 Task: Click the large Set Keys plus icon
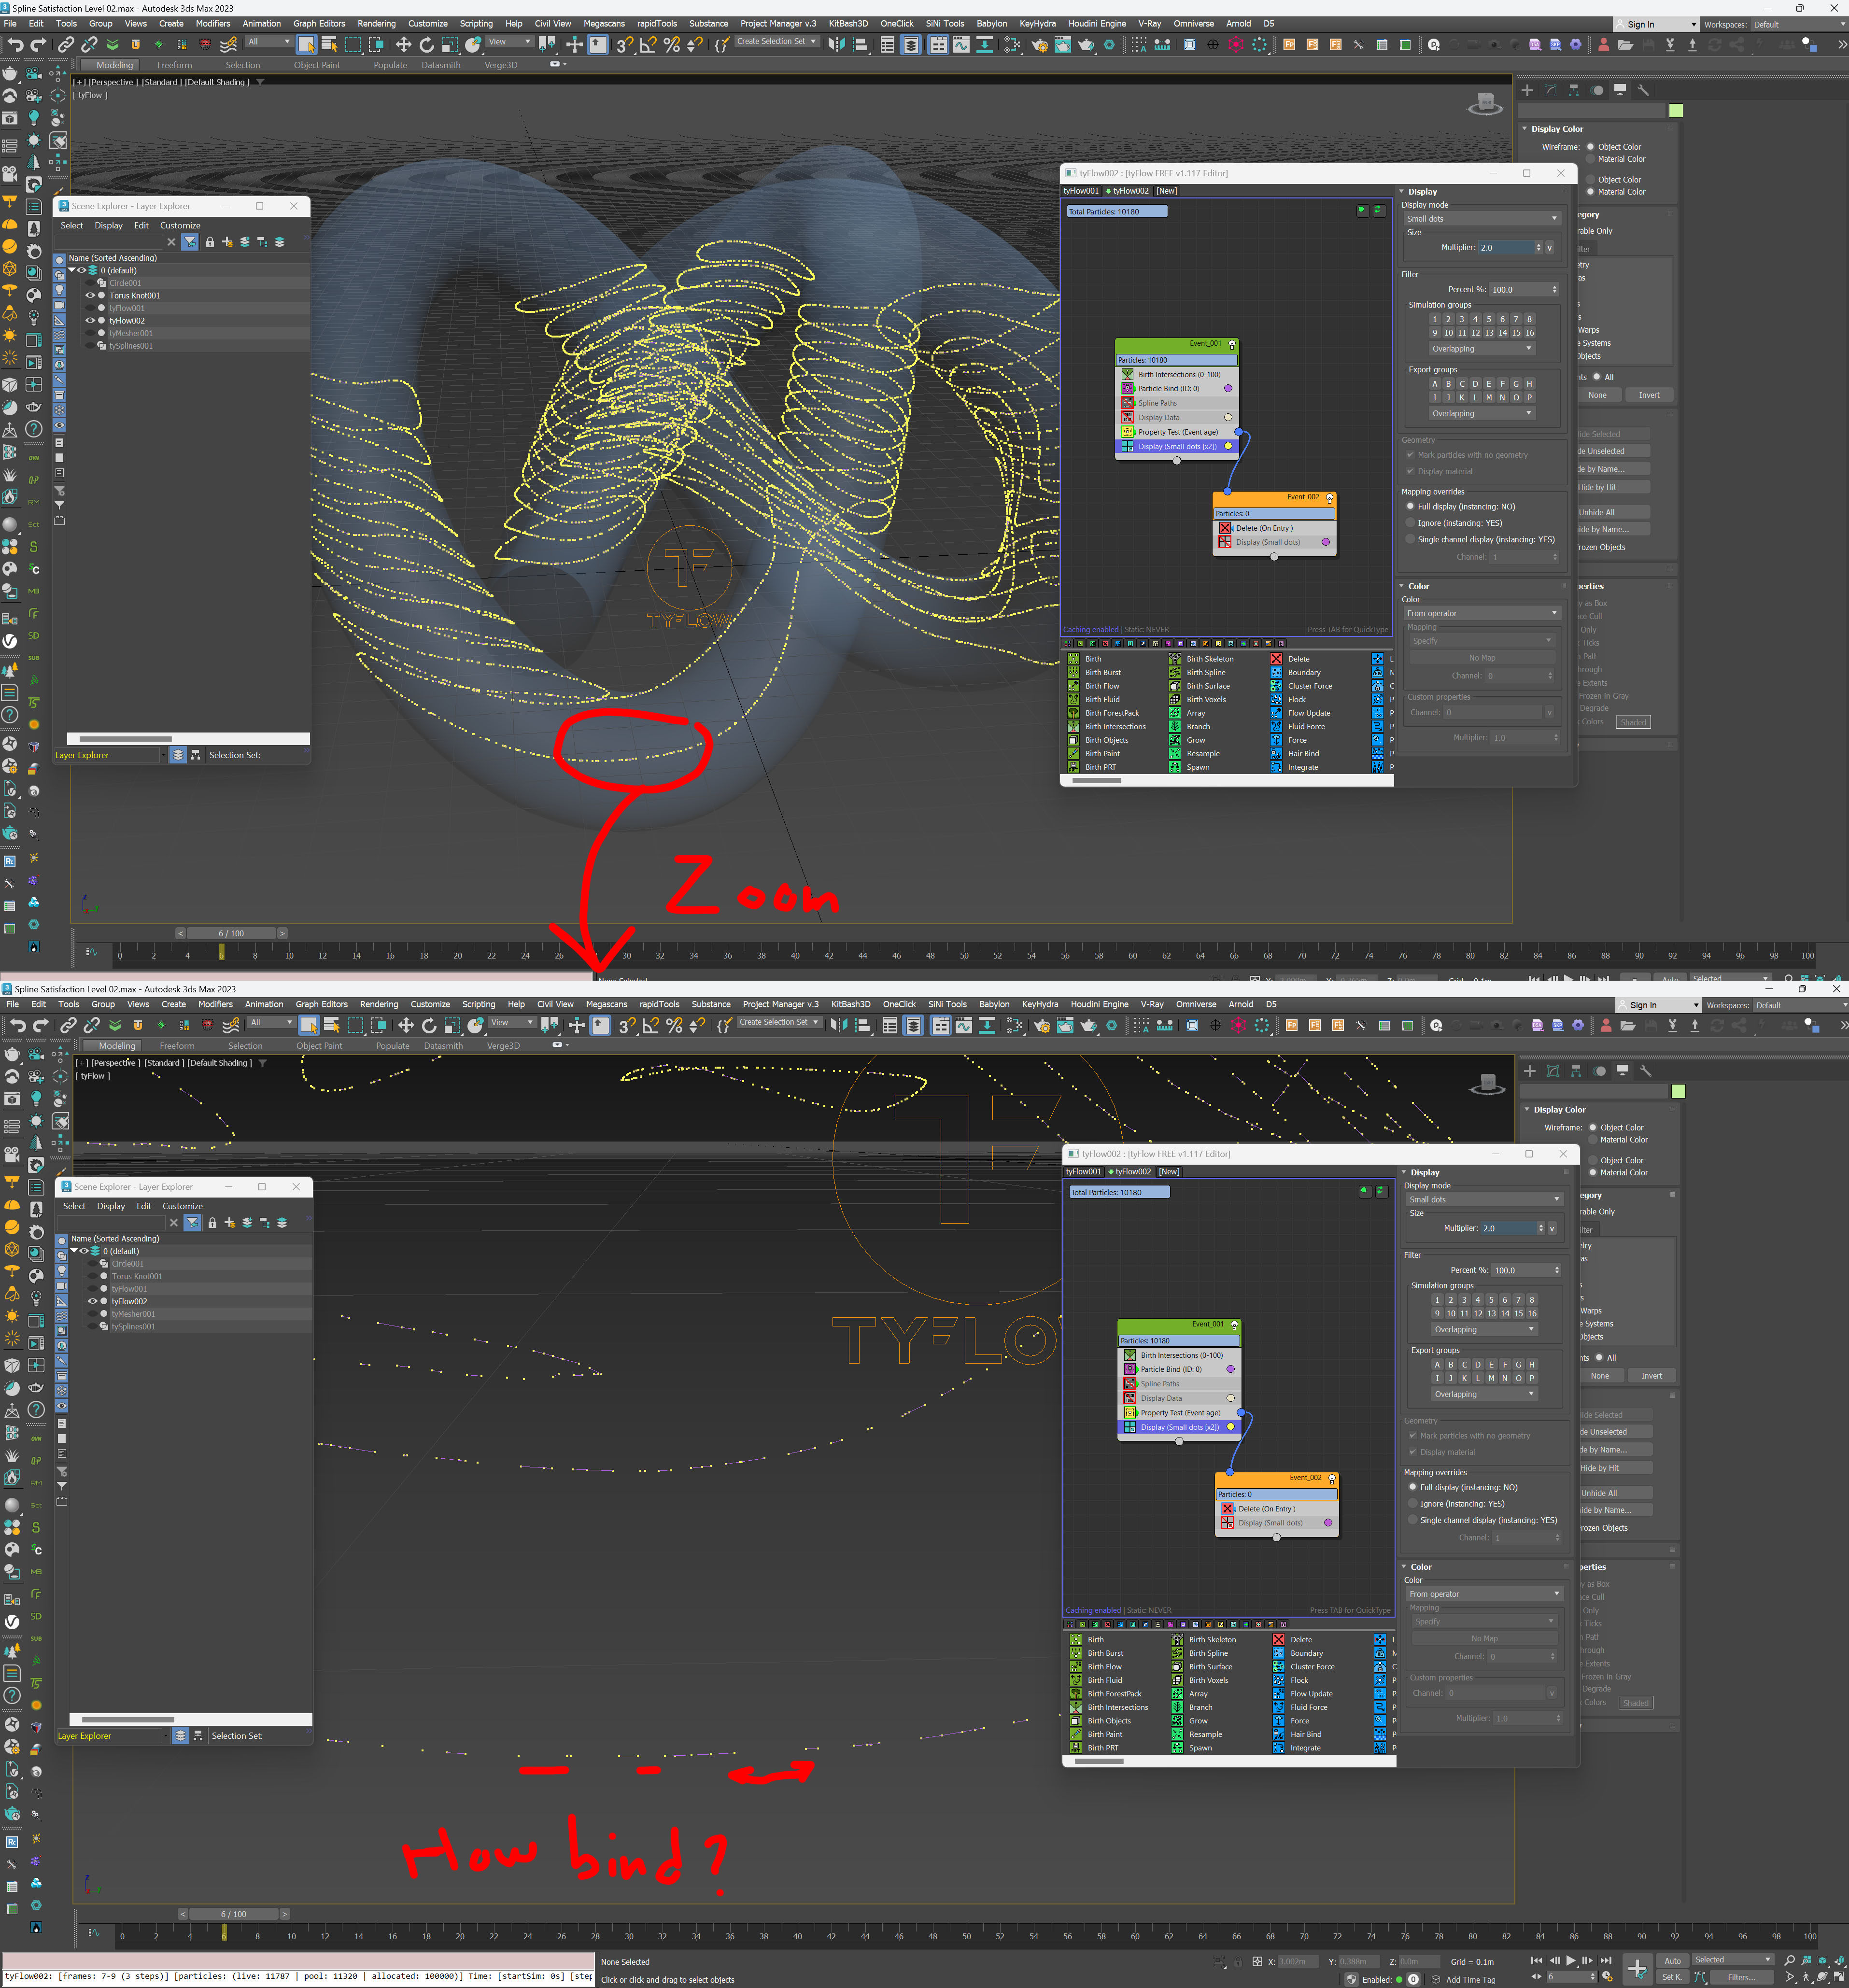[1637, 1968]
